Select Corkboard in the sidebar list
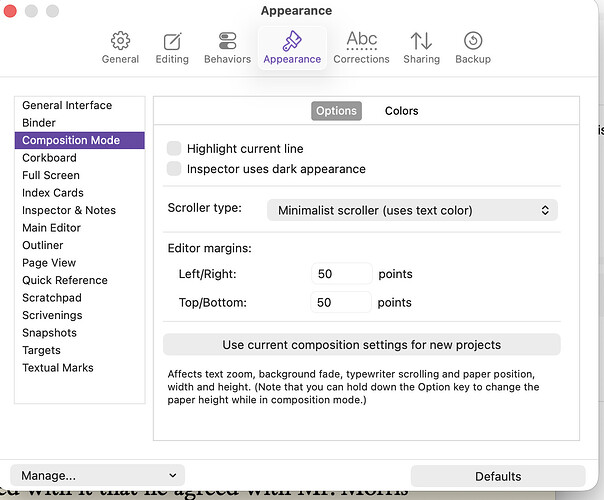The width and height of the screenshot is (604, 500). coord(80,158)
